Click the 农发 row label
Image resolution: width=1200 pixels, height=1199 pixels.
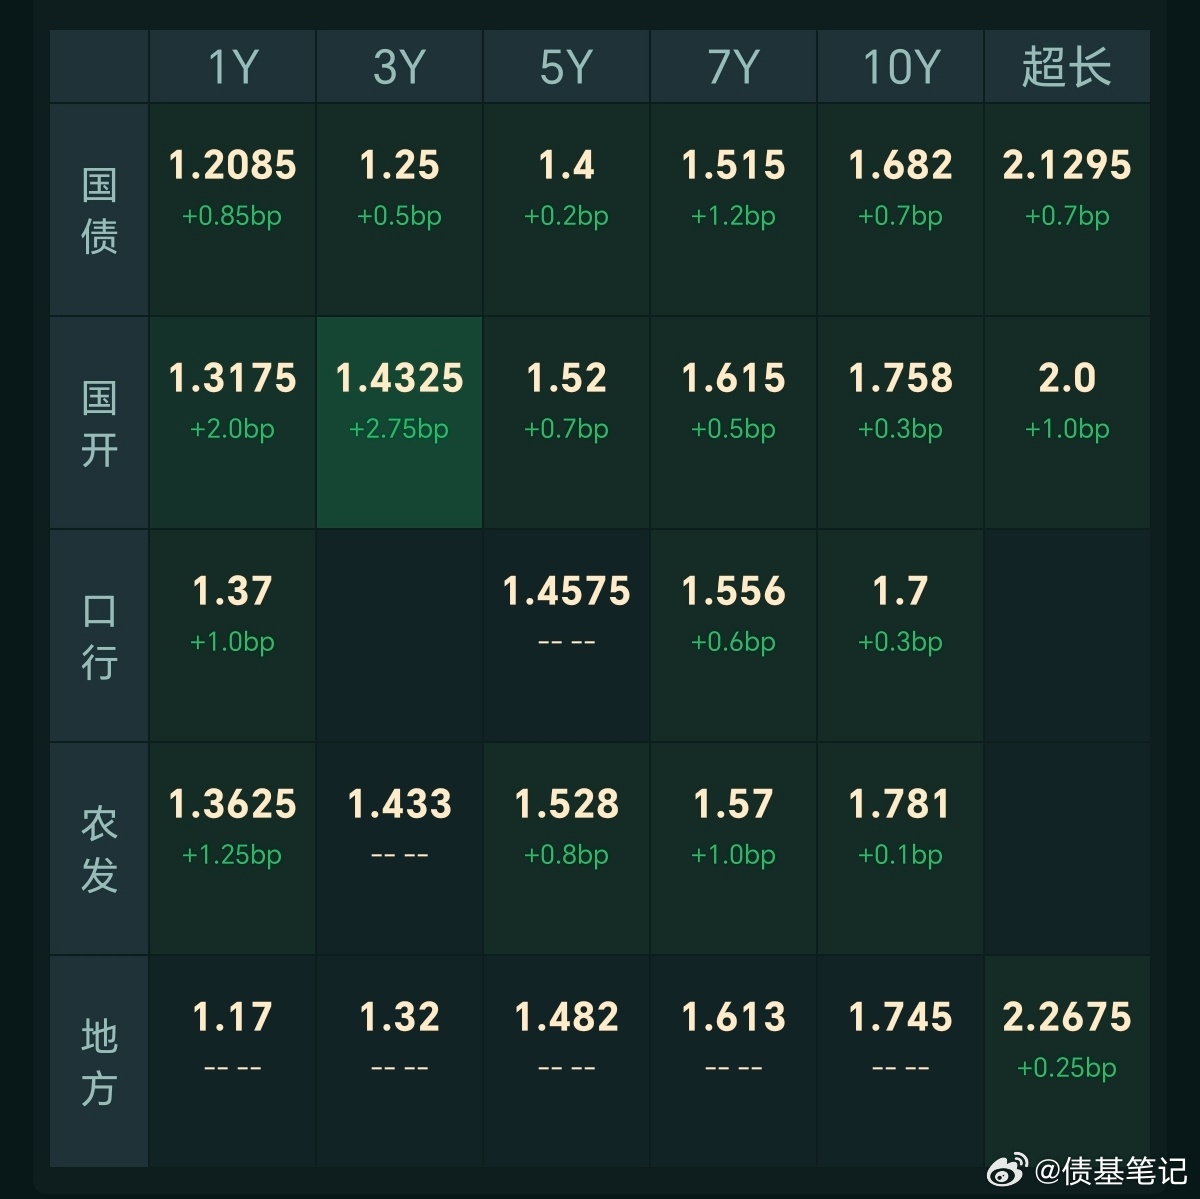tap(99, 849)
